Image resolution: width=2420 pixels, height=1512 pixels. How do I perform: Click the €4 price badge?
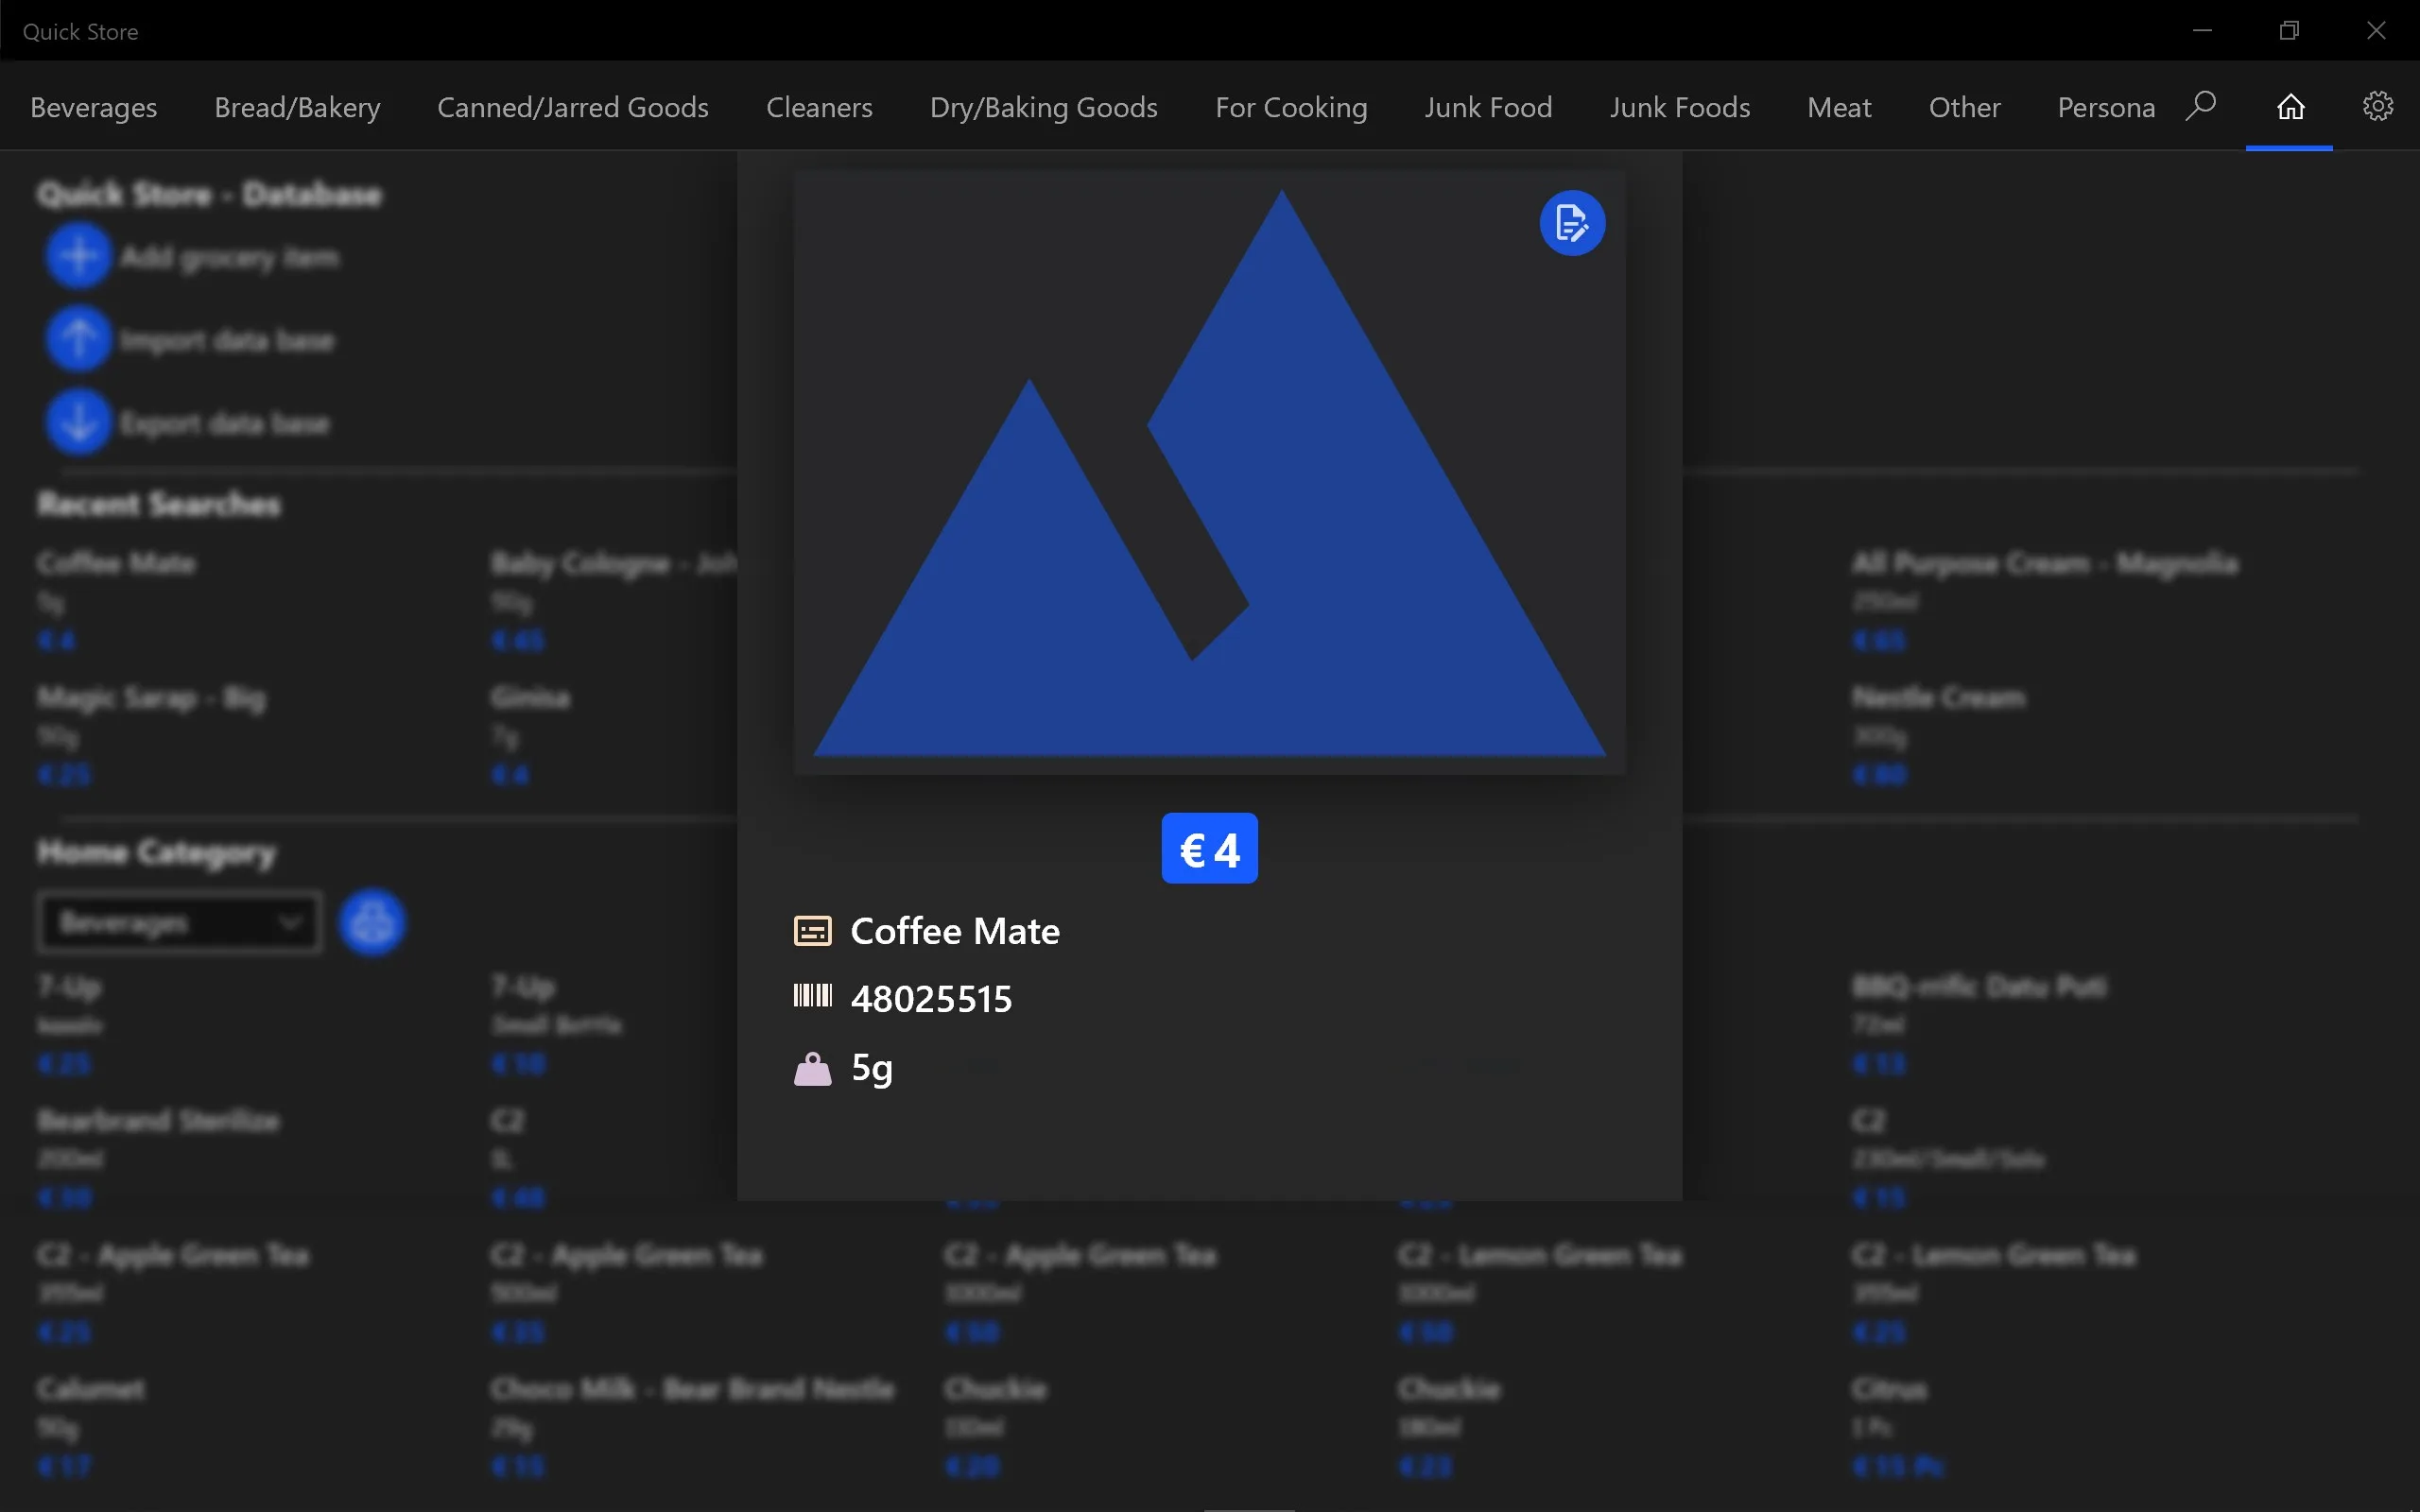tap(1209, 849)
